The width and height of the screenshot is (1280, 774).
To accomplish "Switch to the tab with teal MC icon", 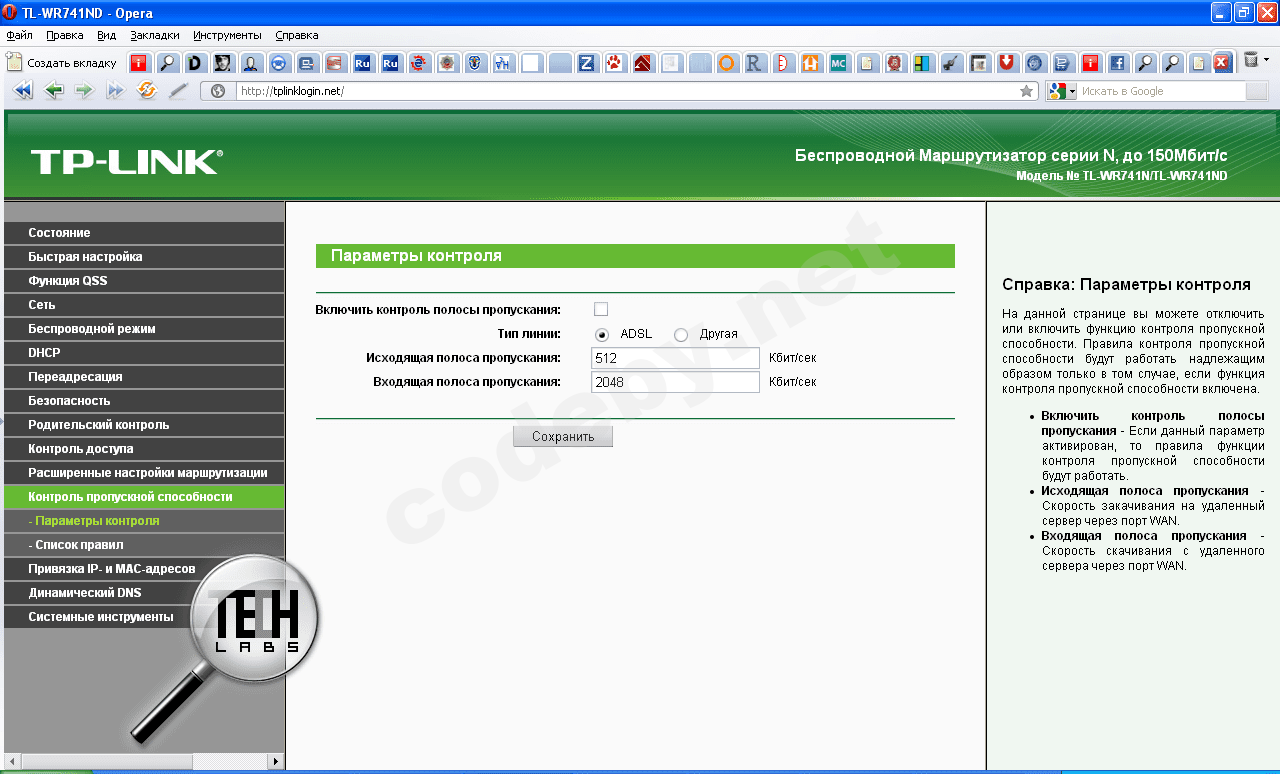I will coord(839,63).
